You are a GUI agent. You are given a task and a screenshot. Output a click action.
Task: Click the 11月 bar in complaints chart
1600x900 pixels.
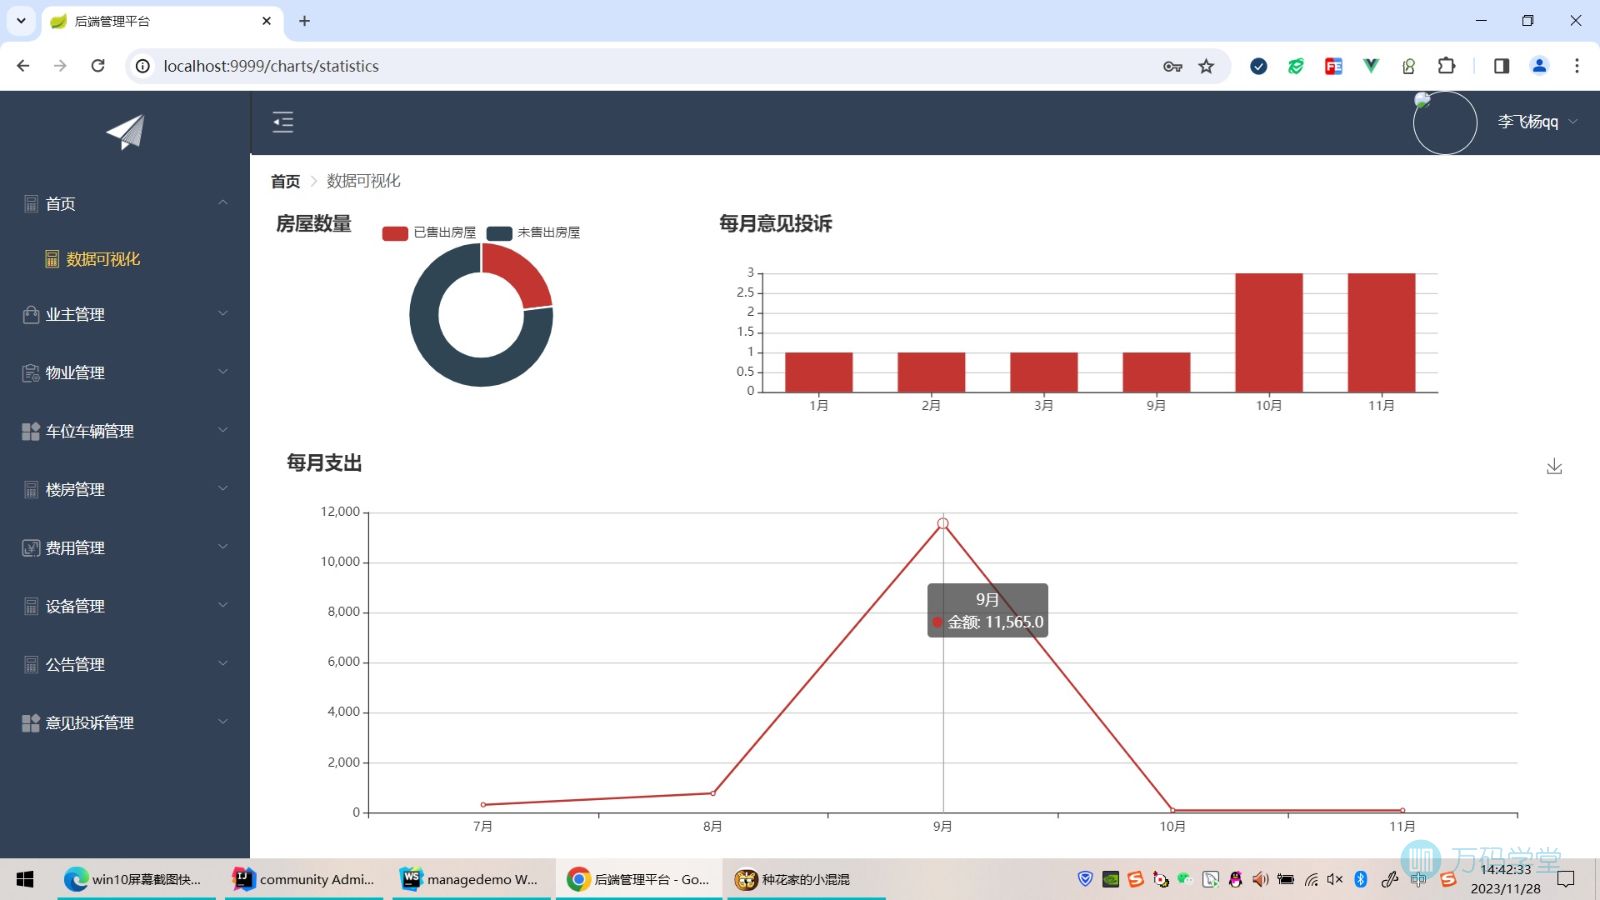[x=1381, y=333]
